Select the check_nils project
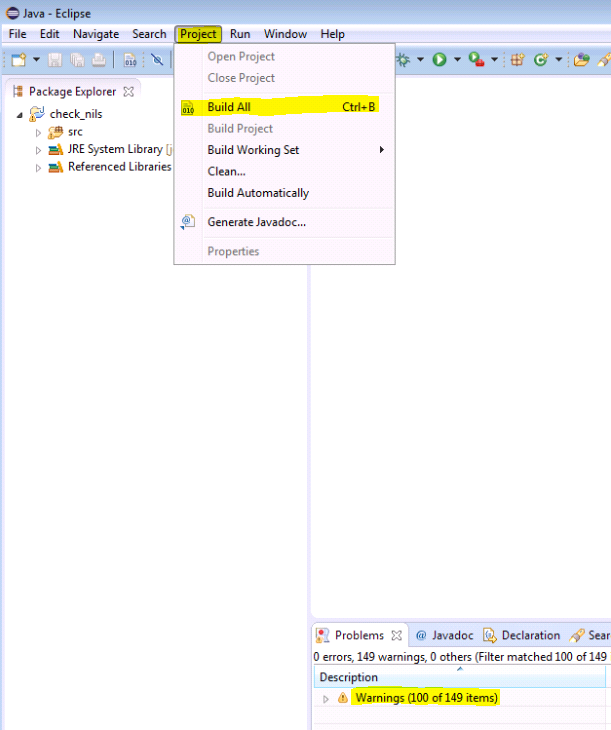The image size is (611, 730). 76,114
